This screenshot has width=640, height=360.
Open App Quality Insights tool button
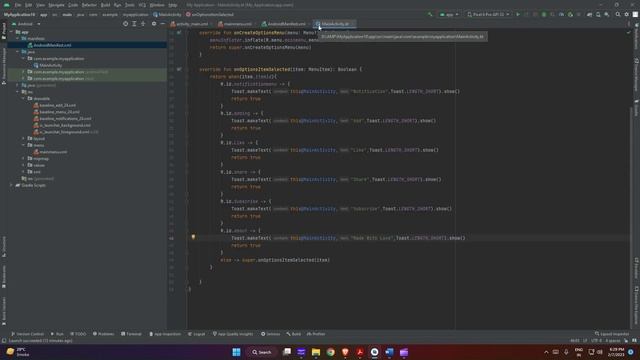(x=233, y=334)
